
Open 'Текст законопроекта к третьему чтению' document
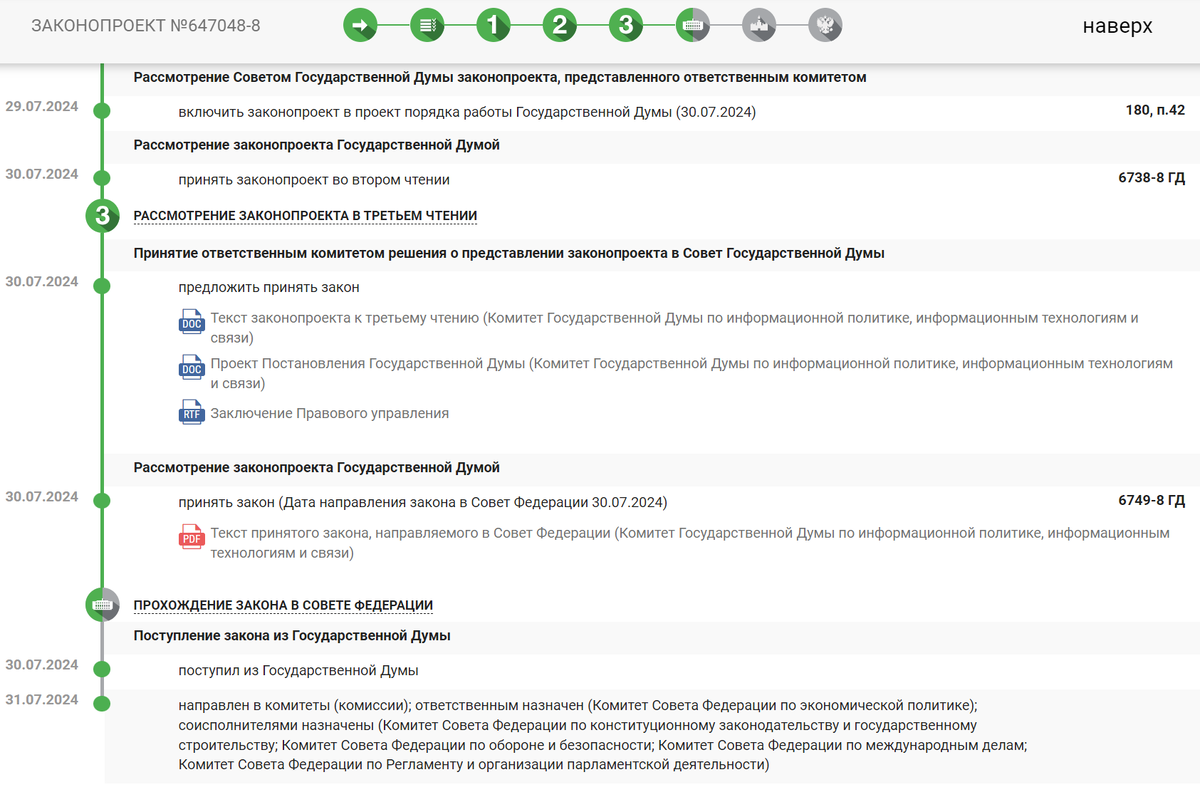click(x=674, y=327)
